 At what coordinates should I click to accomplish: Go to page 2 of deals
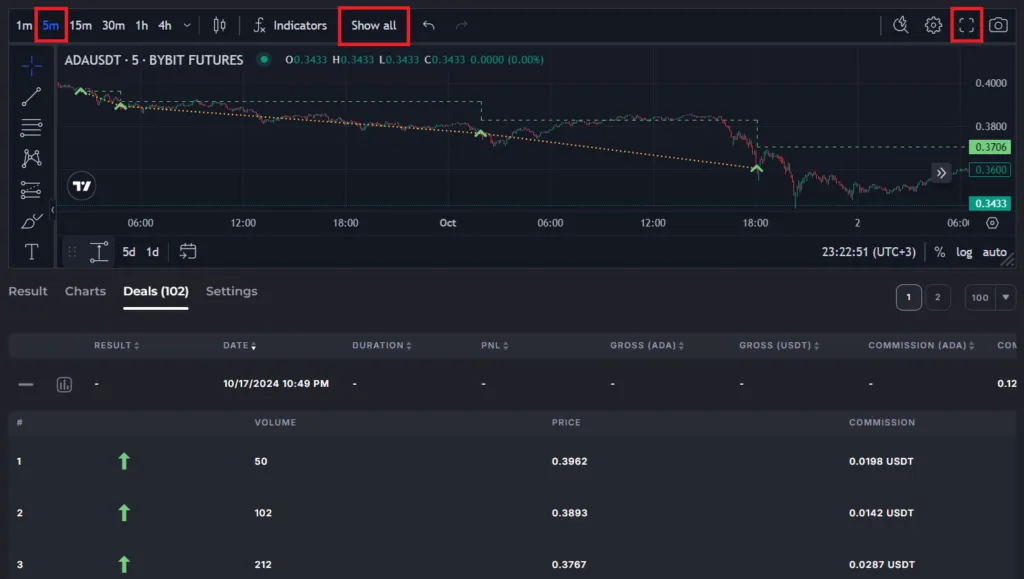click(x=937, y=297)
